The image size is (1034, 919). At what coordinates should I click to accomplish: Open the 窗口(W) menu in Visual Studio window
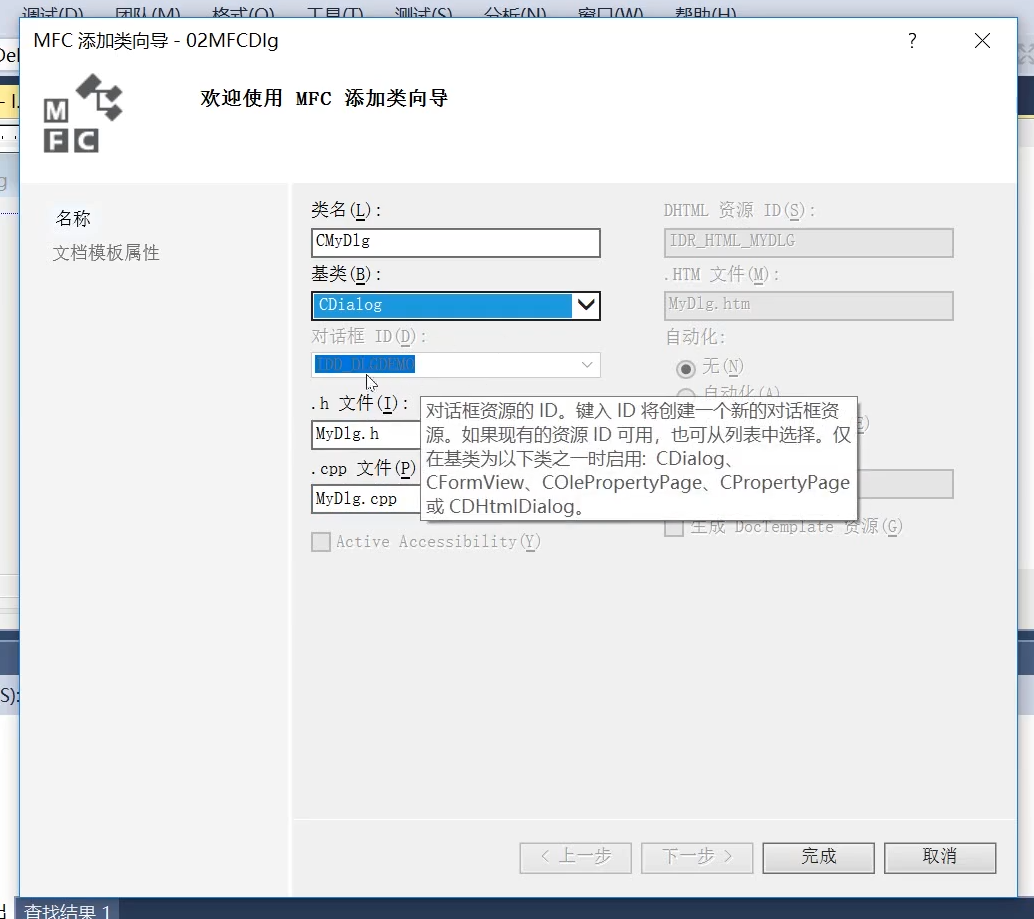click(x=611, y=13)
